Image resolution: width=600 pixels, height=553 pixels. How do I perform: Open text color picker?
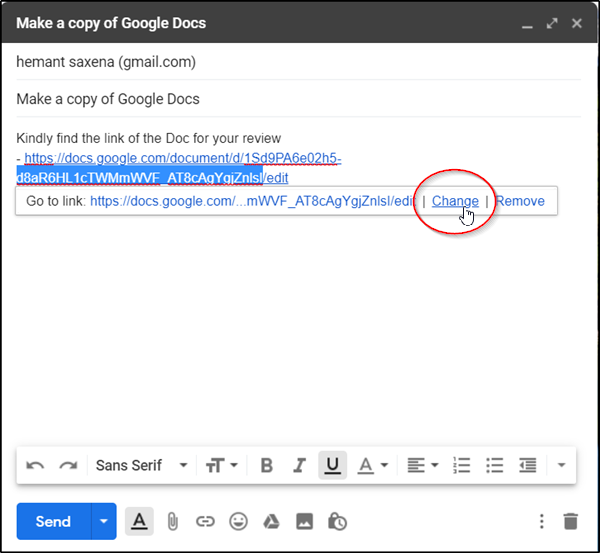pos(373,465)
